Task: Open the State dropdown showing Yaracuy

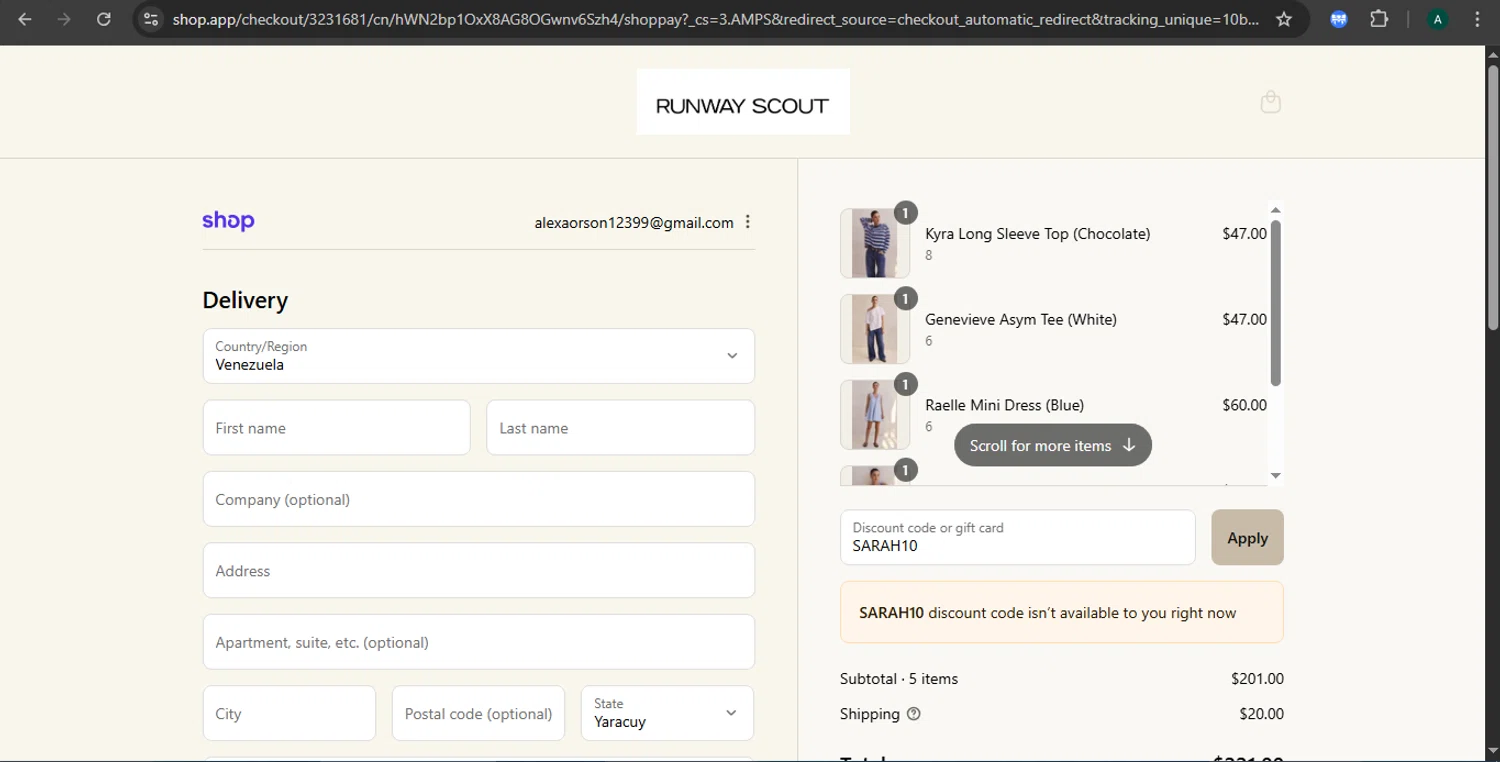Action: click(667, 713)
